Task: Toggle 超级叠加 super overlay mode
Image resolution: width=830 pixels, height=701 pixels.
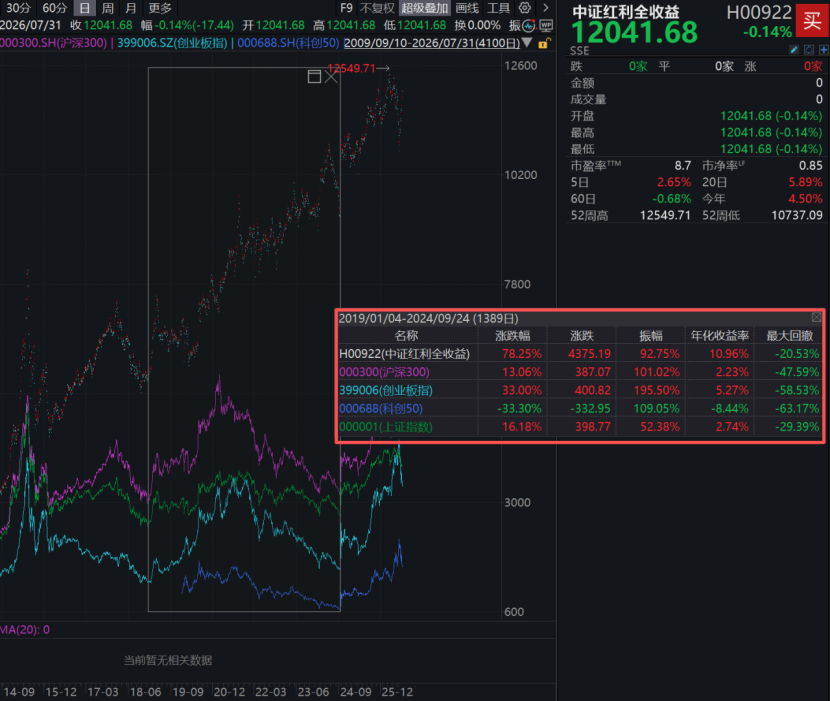Action: 425,8
